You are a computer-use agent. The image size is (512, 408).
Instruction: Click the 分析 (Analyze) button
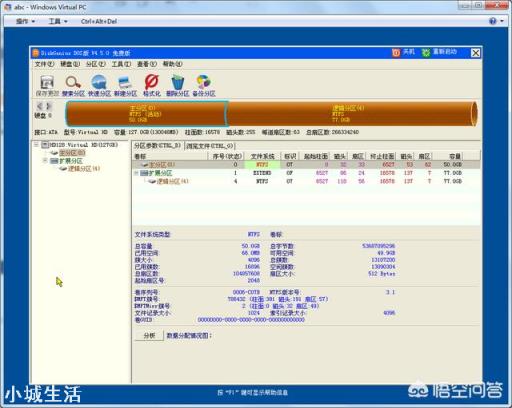(149, 336)
